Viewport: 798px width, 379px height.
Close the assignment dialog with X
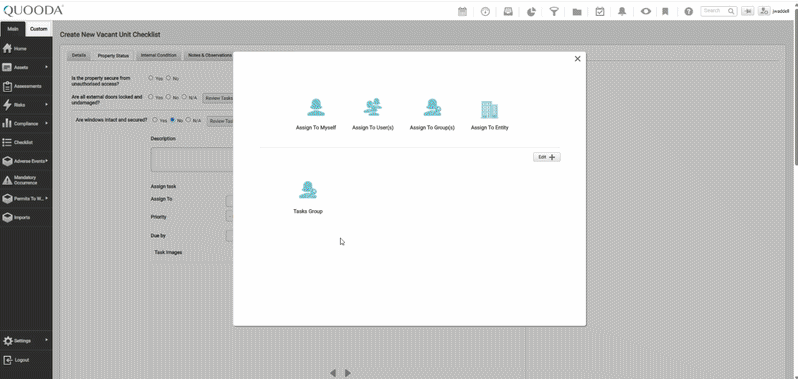[x=577, y=59]
